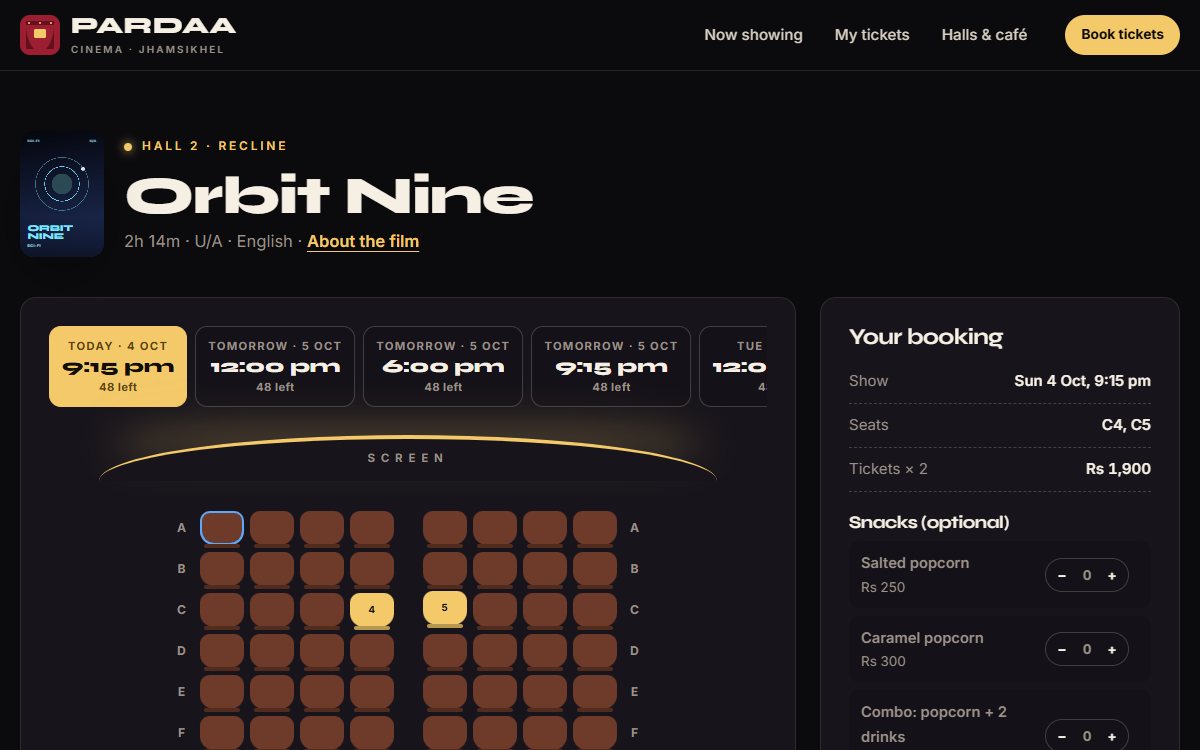The image size is (1200, 750).
Task: Click the Orbit Nine poster thumbnail
Action: [x=62, y=195]
